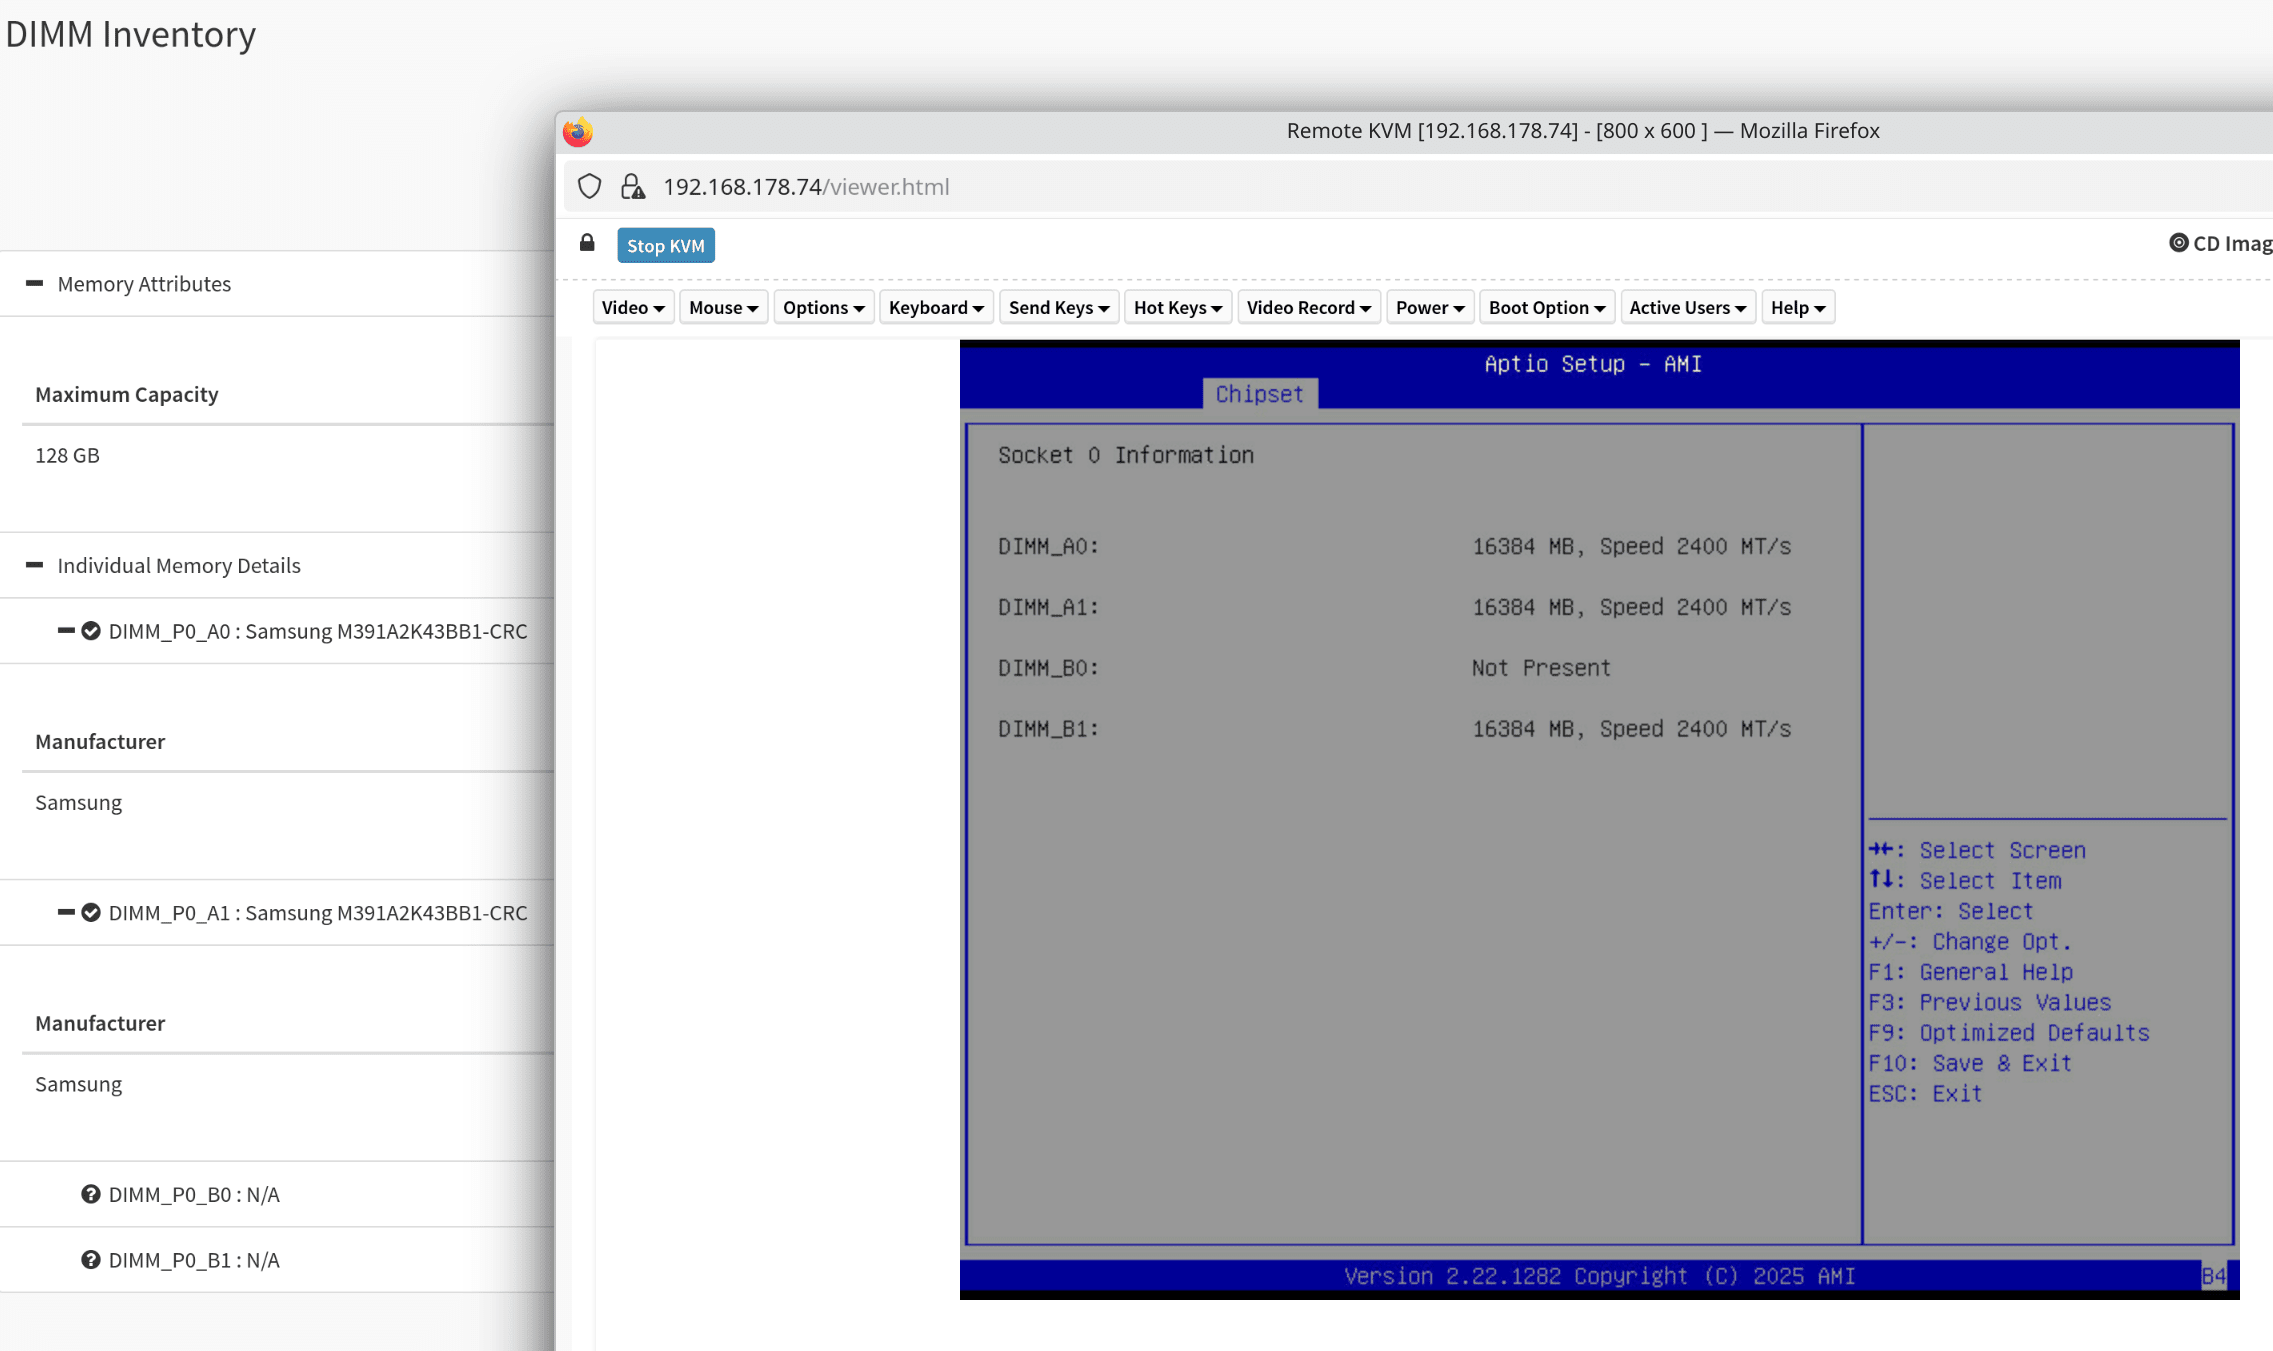
Task: Stop the KVM session
Action: click(666, 246)
